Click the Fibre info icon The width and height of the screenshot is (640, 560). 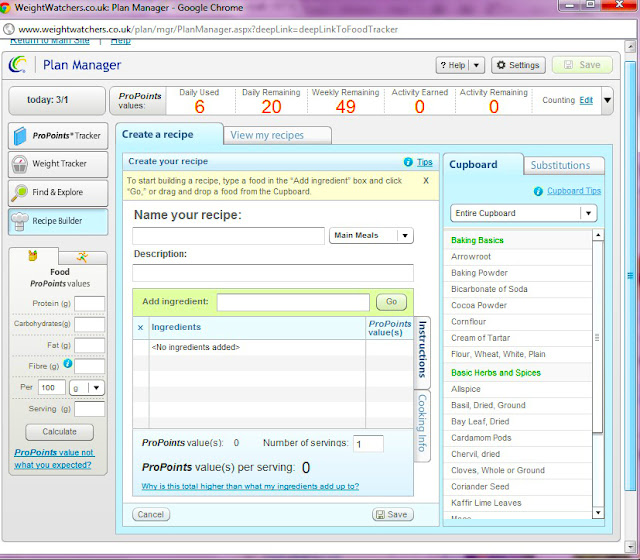tap(68, 364)
